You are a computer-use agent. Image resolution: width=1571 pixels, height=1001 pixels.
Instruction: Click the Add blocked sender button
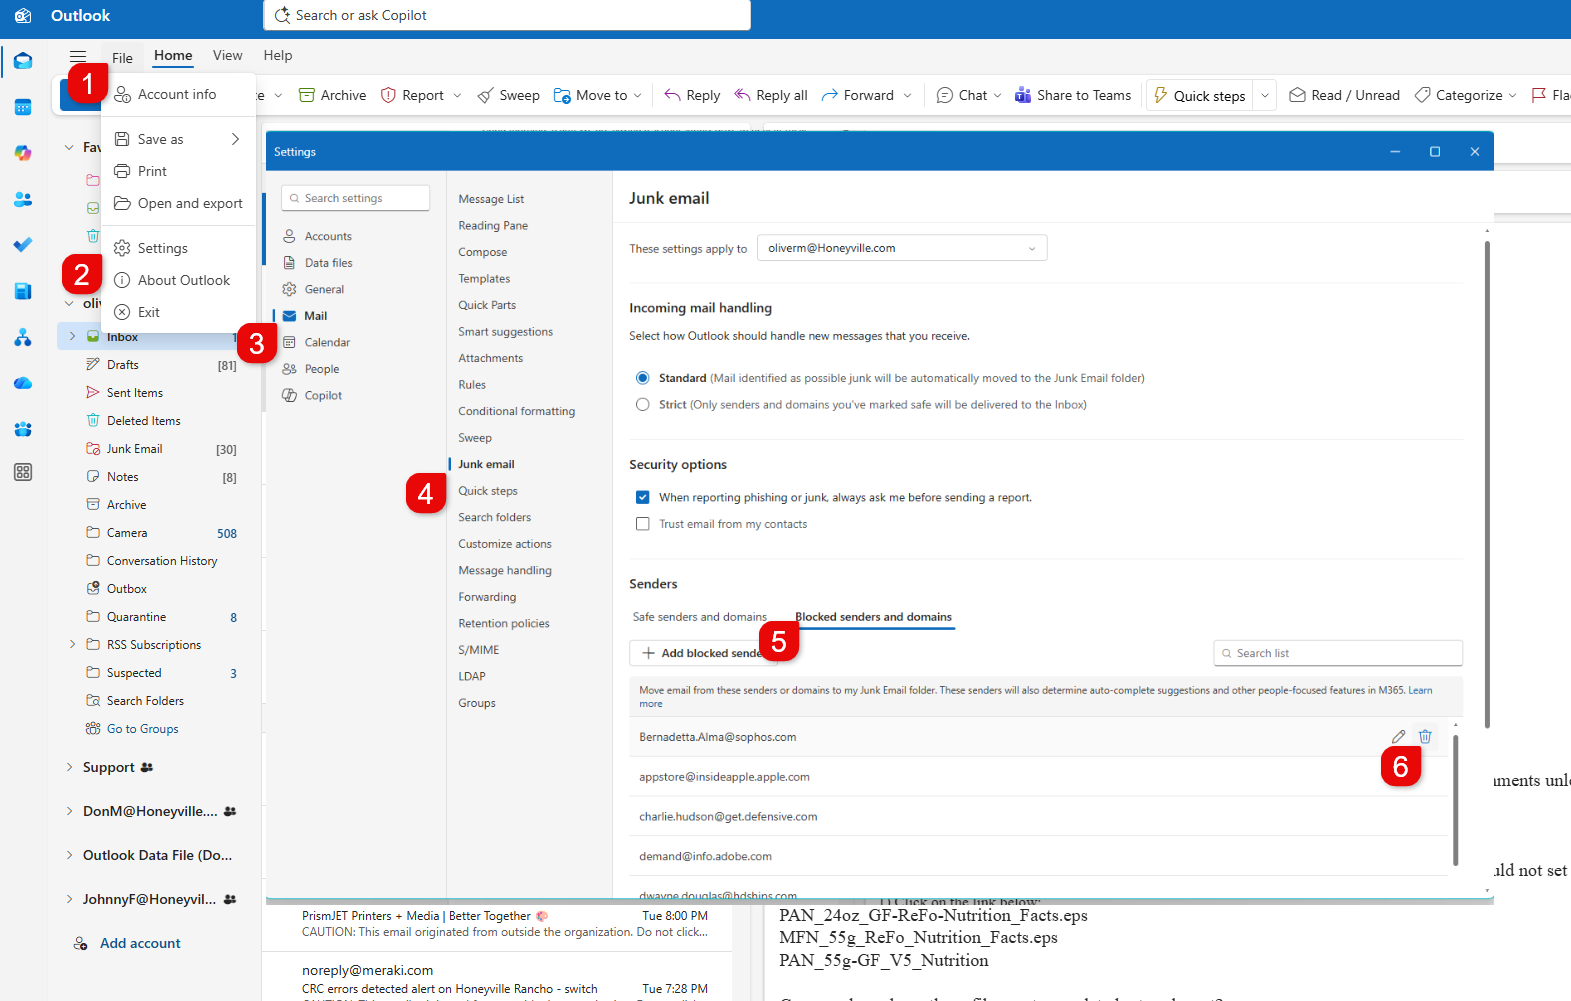point(702,653)
